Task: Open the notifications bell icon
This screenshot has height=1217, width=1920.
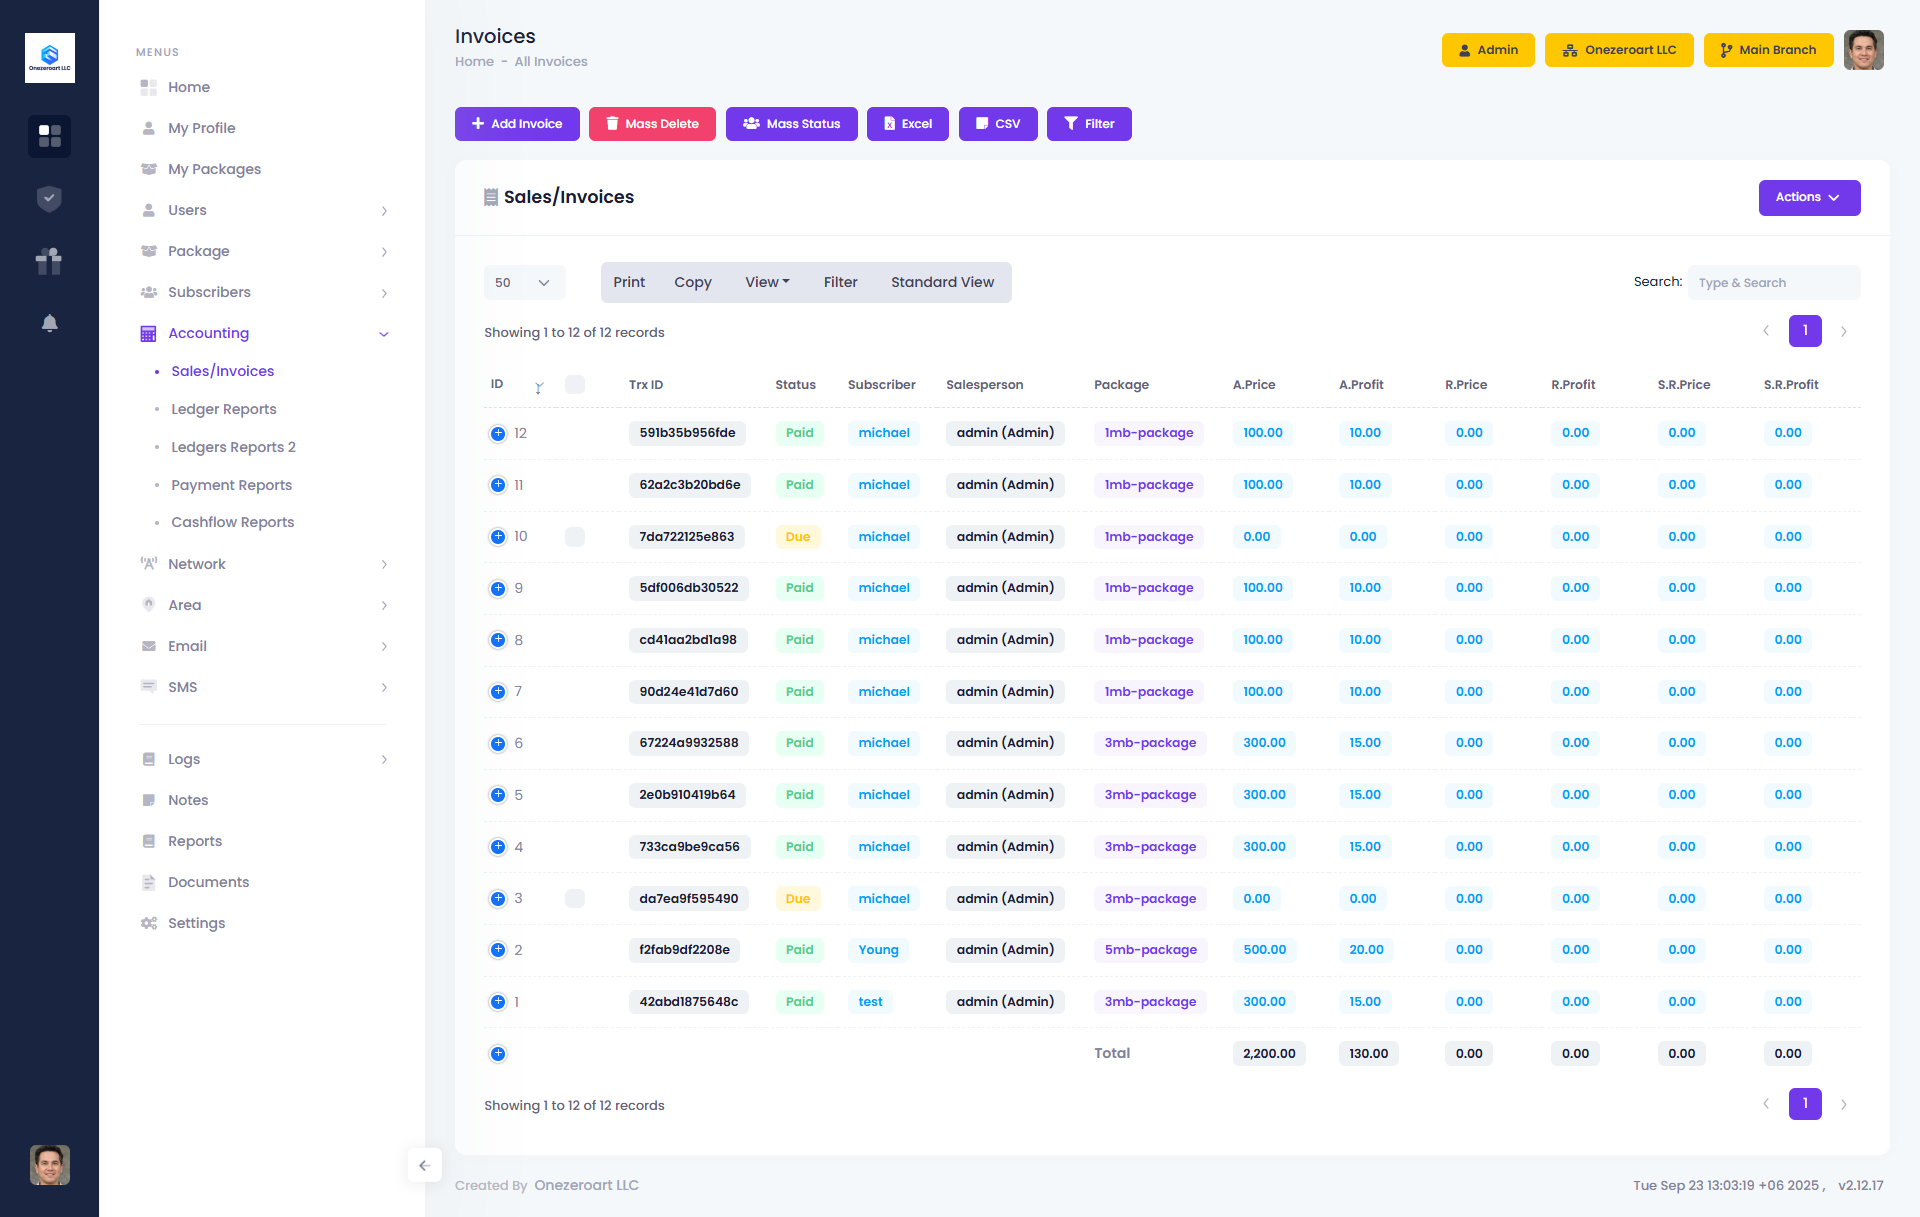Action: pos(49,323)
